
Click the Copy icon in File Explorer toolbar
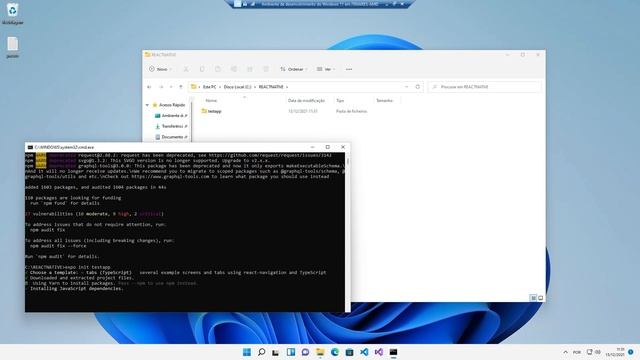coord(202,69)
